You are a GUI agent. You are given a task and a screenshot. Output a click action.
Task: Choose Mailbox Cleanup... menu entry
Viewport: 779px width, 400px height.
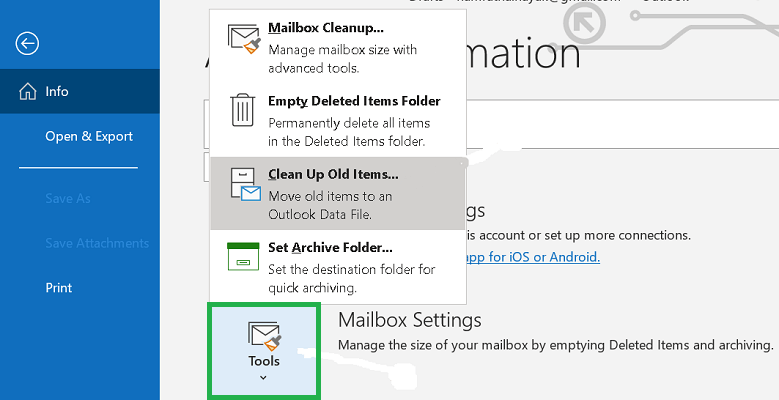[338, 47]
